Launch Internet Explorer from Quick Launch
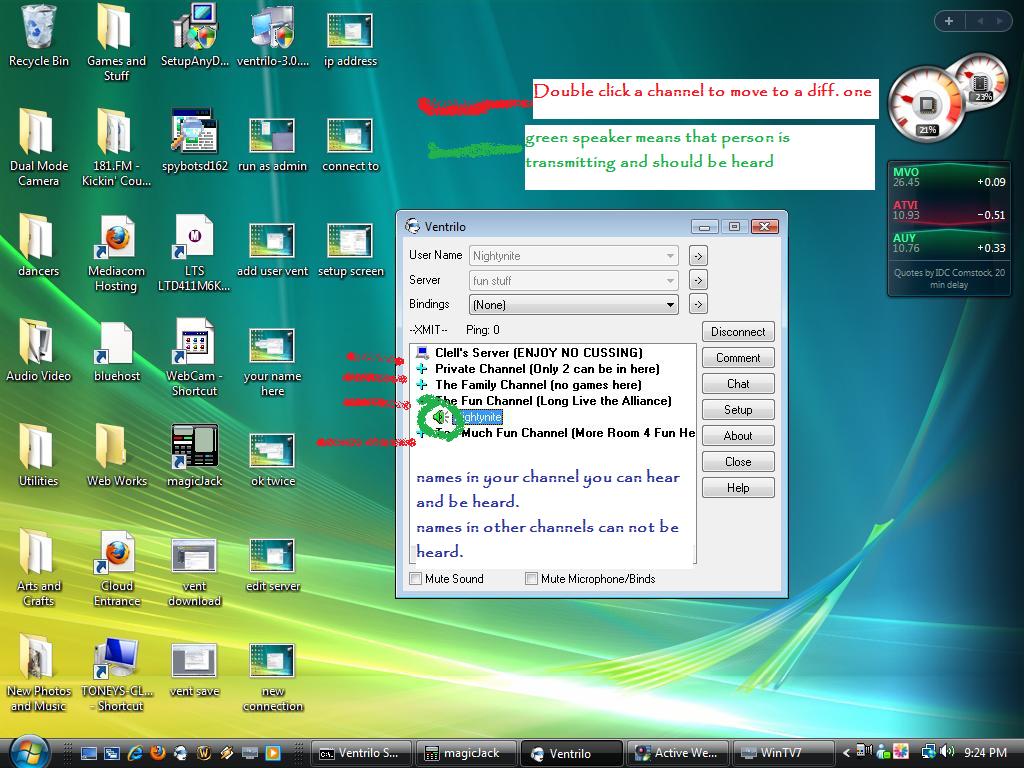This screenshot has width=1024, height=768. click(135, 753)
